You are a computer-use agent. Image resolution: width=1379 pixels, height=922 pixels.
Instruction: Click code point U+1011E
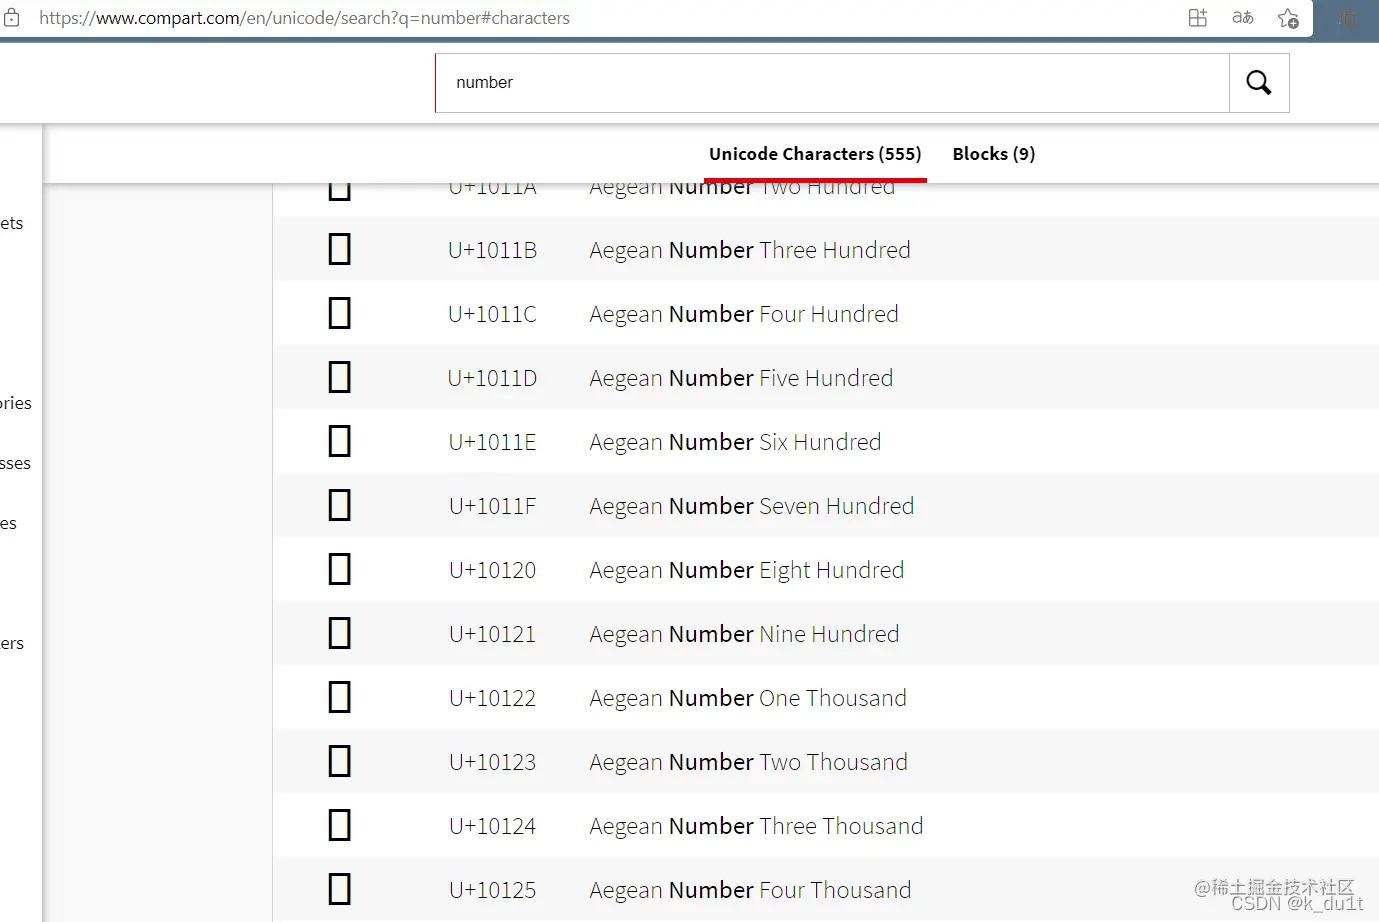pos(492,442)
